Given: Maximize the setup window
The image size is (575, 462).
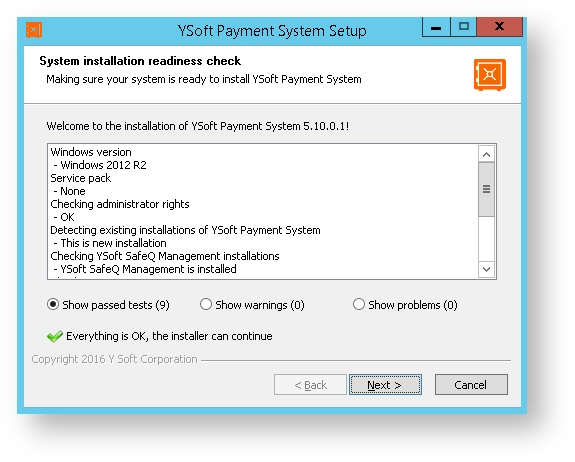Looking at the screenshot, I should [464, 27].
